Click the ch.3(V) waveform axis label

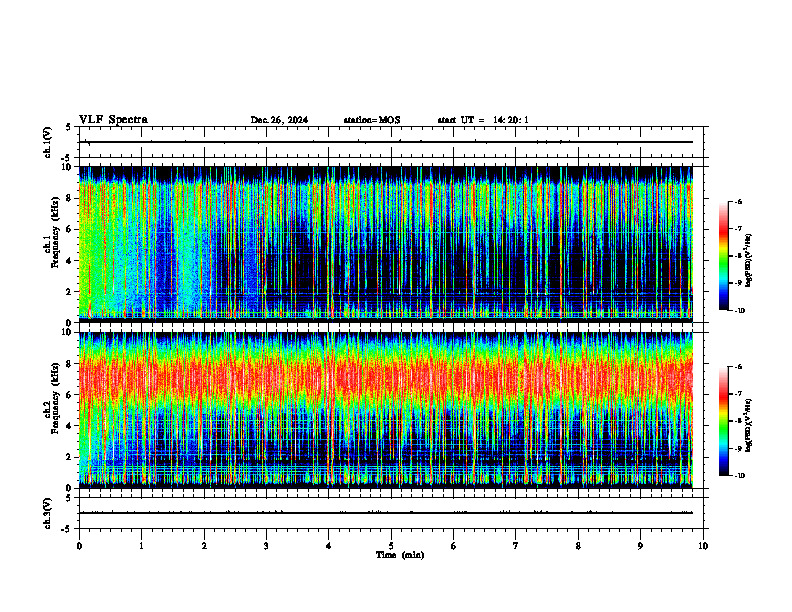pyautogui.click(x=47, y=514)
